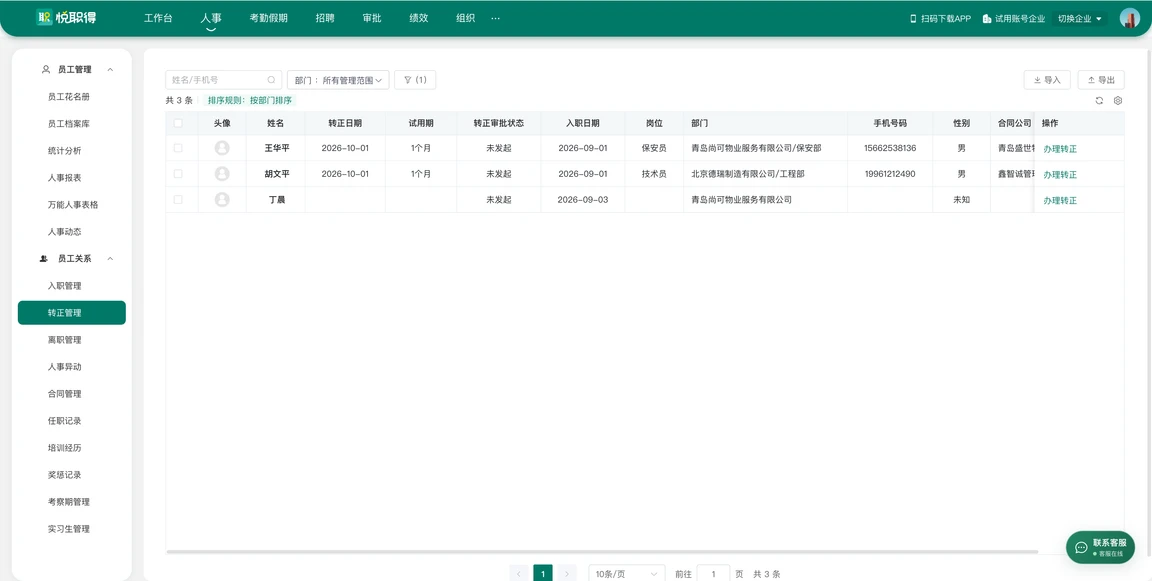
Task: Click 试用账号企业 building icon link
Action: (1013, 18)
